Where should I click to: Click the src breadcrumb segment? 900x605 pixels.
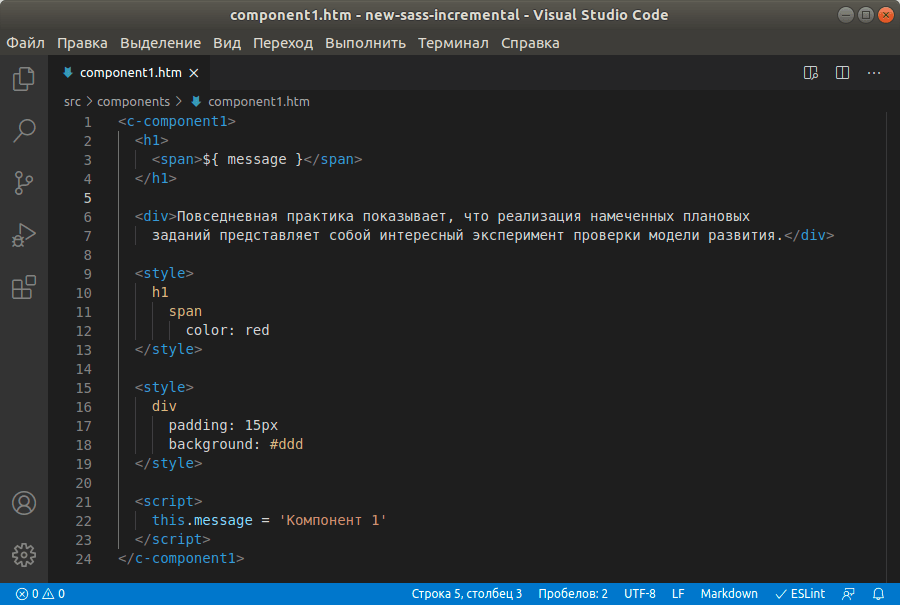tap(72, 101)
